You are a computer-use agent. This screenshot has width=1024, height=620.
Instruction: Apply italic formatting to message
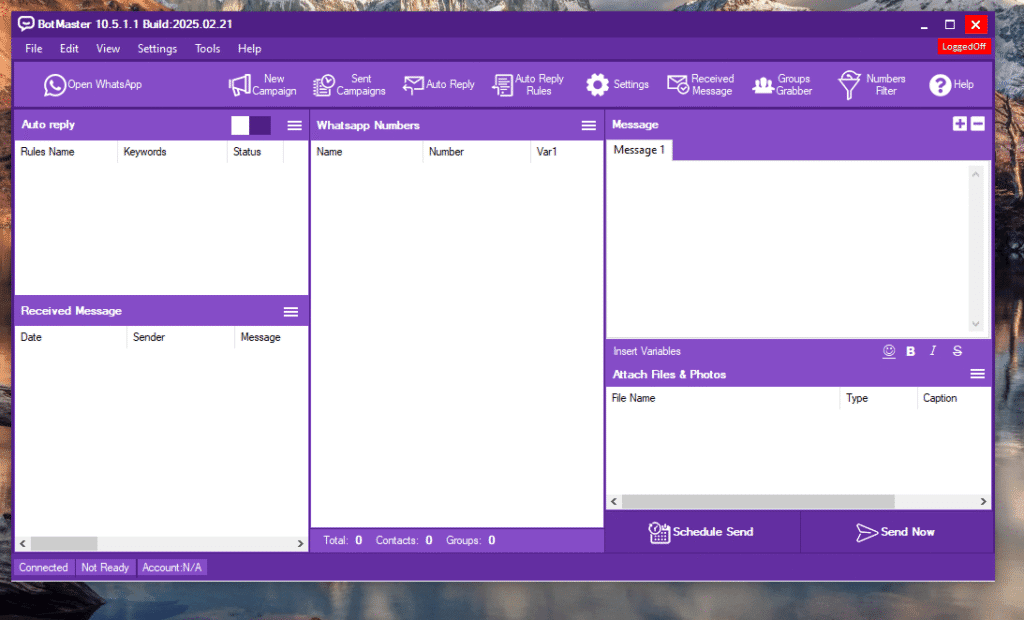click(933, 351)
